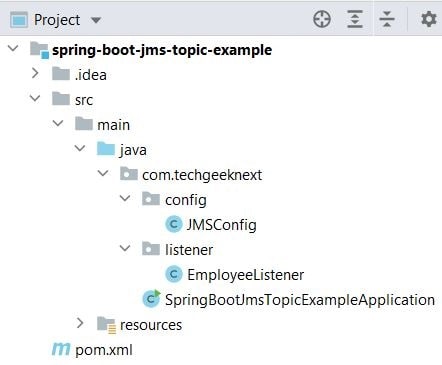Click the runnable SpringBootJmsTopicExampleApplication class icon
442x365 pixels.
coord(152,299)
